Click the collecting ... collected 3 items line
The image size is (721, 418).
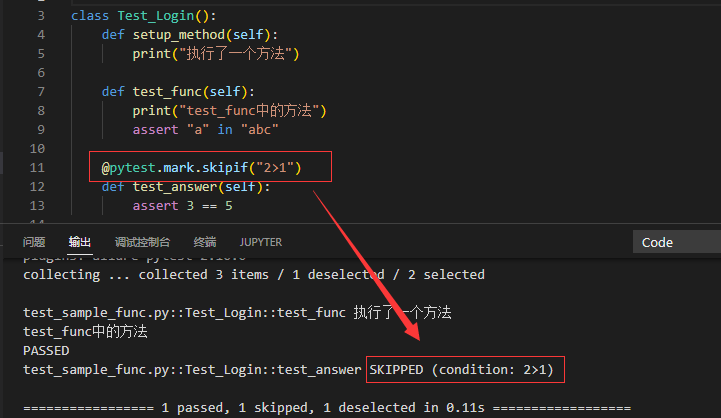253,274
